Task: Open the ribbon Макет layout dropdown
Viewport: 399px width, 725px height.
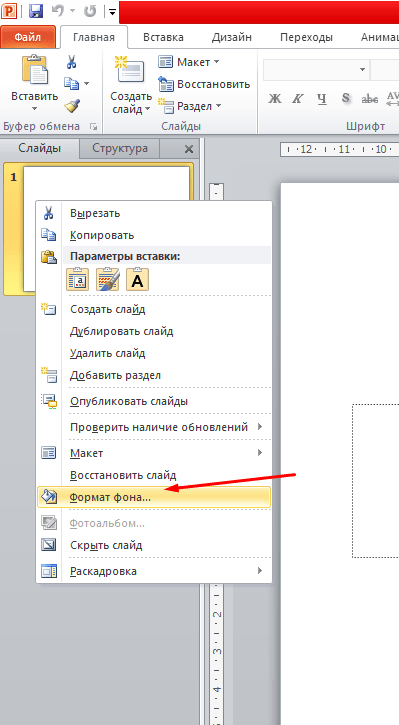Action: click(189, 61)
